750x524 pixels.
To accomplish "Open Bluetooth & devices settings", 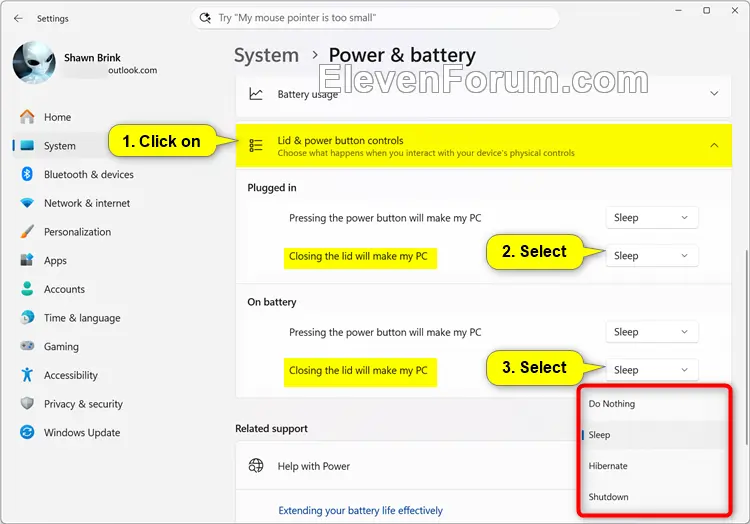I will [x=88, y=175].
